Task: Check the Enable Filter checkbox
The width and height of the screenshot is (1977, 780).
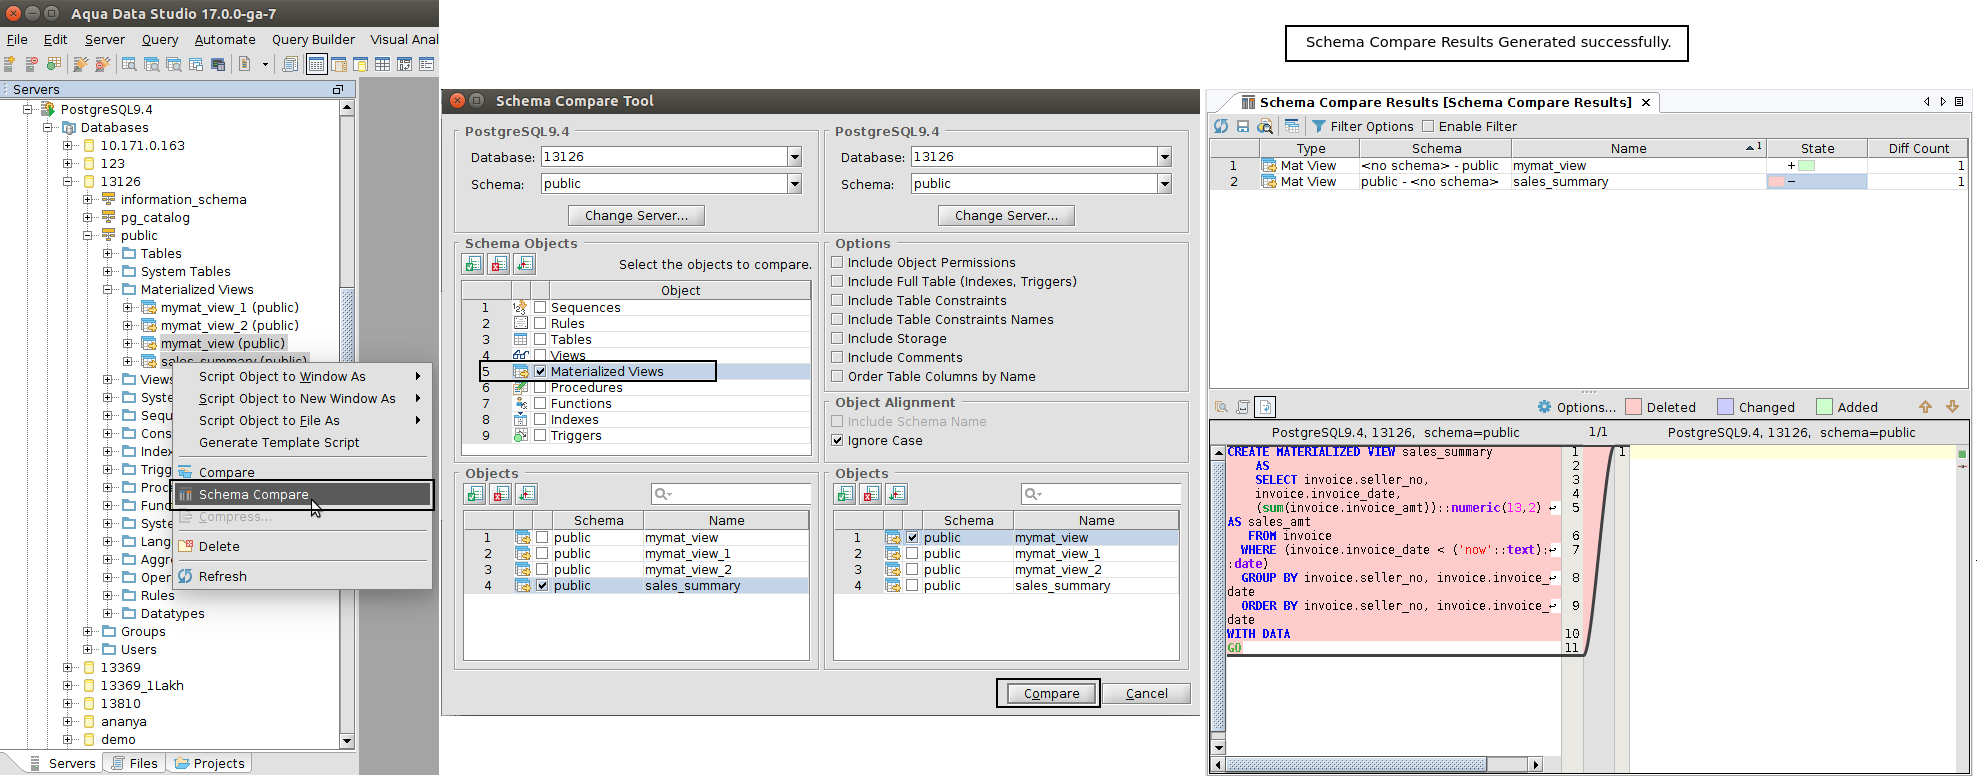Action: pos(1428,126)
